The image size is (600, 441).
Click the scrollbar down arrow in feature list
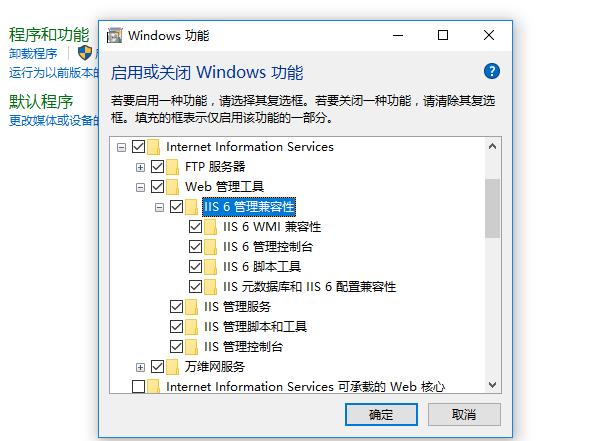(x=492, y=385)
